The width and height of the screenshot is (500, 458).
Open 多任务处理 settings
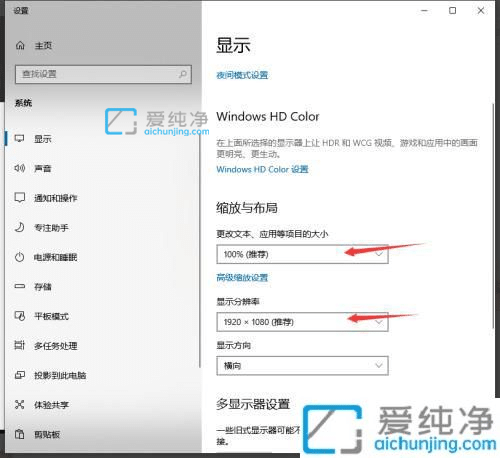(55, 346)
